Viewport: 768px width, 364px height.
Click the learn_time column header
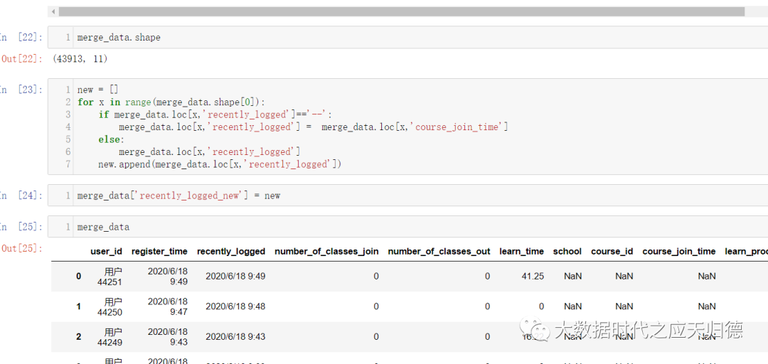[522, 251]
